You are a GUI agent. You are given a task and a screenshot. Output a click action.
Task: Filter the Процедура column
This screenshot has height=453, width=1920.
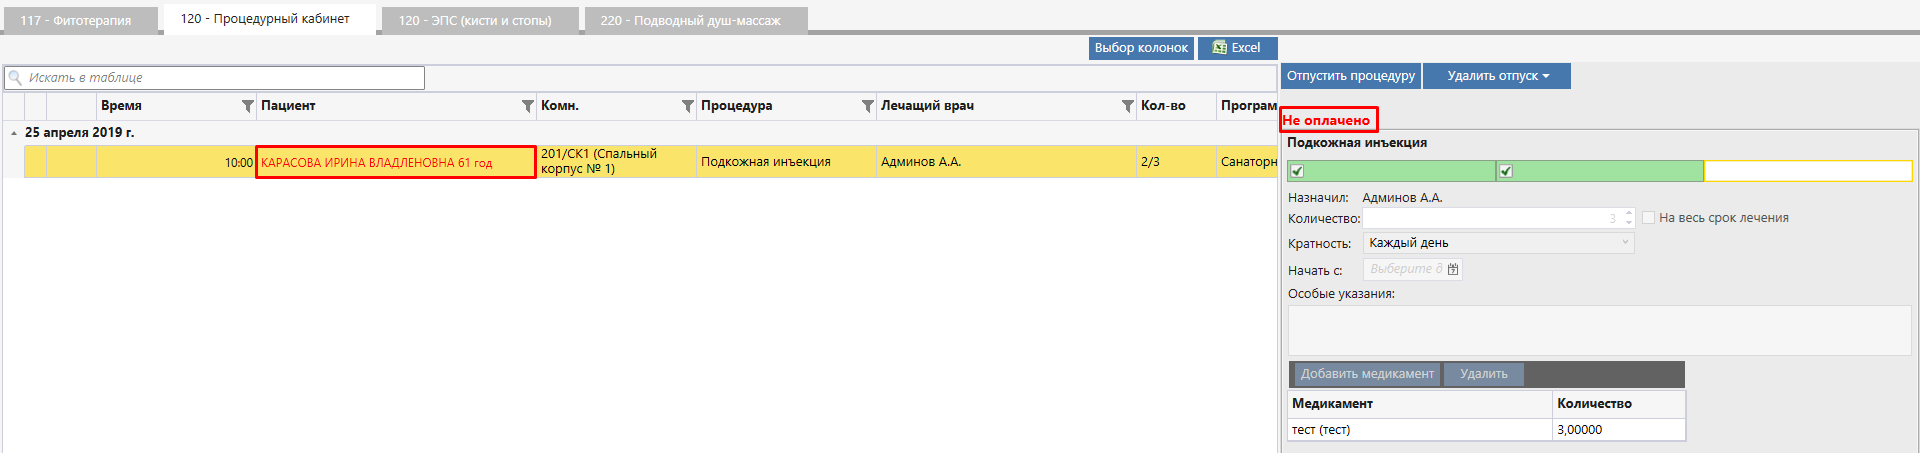click(x=867, y=106)
